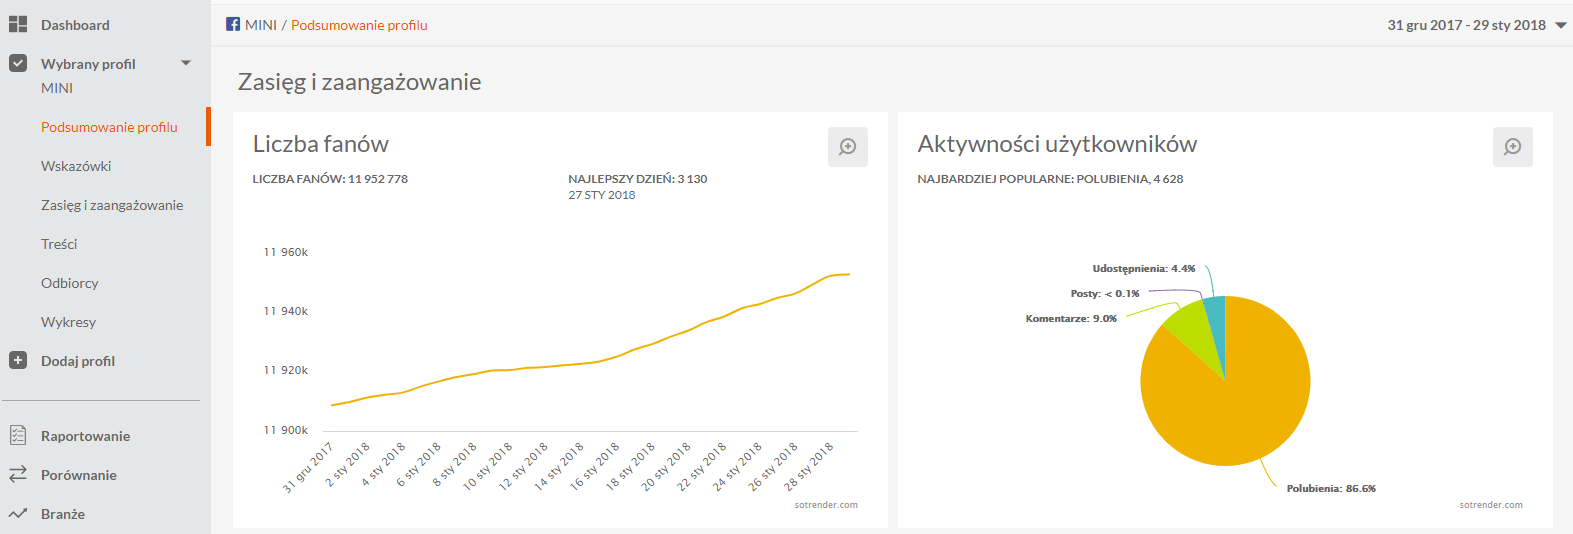Image resolution: width=1573 pixels, height=534 pixels.
Task: Open the 31 gru 2017 - 29 sty 2018 selector
Action: pos(1466,25)
